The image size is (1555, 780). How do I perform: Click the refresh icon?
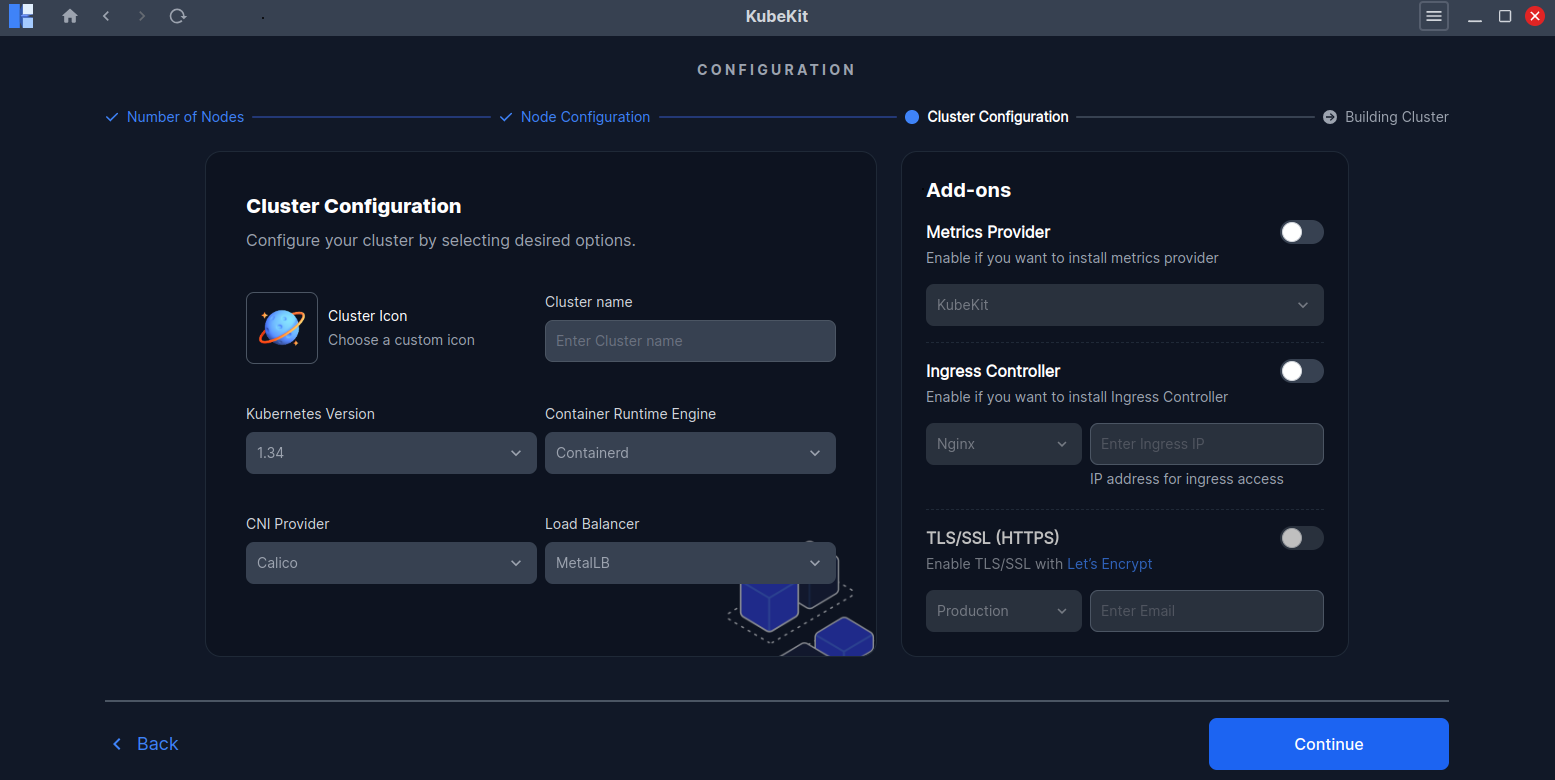[178, 16]
